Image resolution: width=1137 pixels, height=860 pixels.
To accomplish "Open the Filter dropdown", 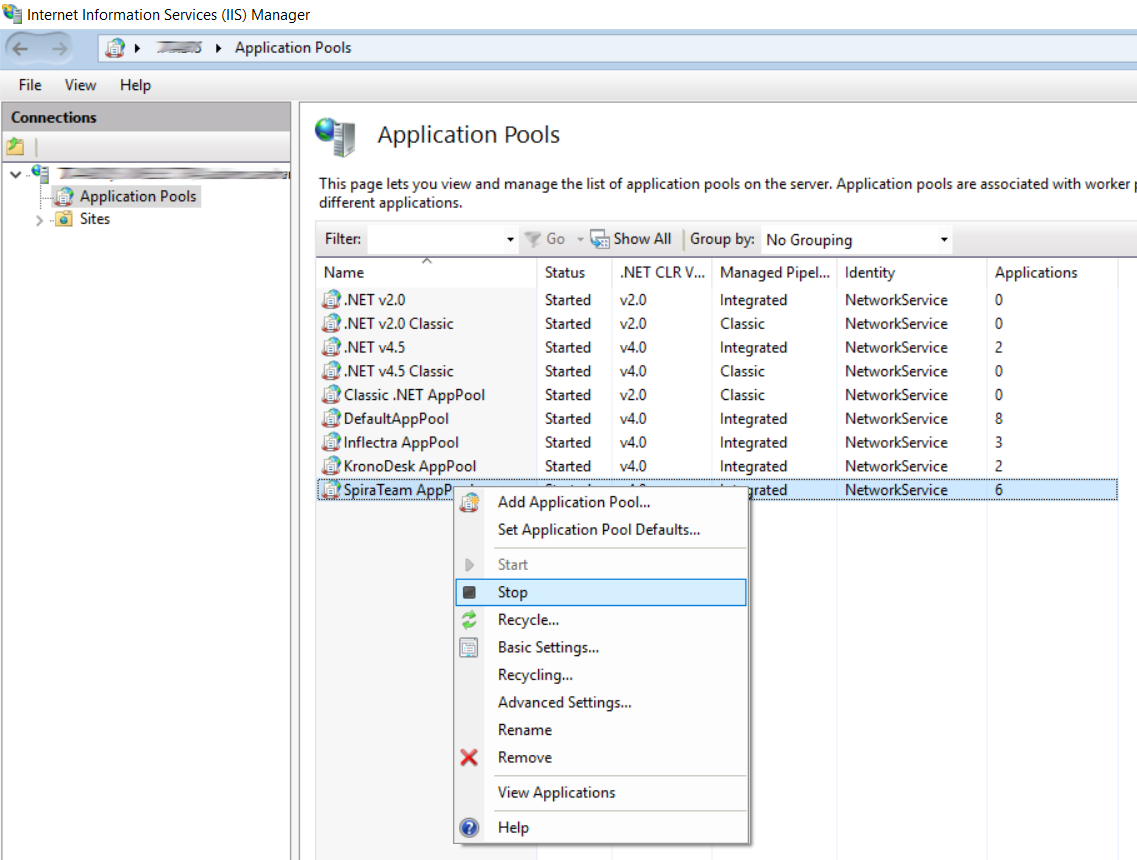I will tap(510, 240).
